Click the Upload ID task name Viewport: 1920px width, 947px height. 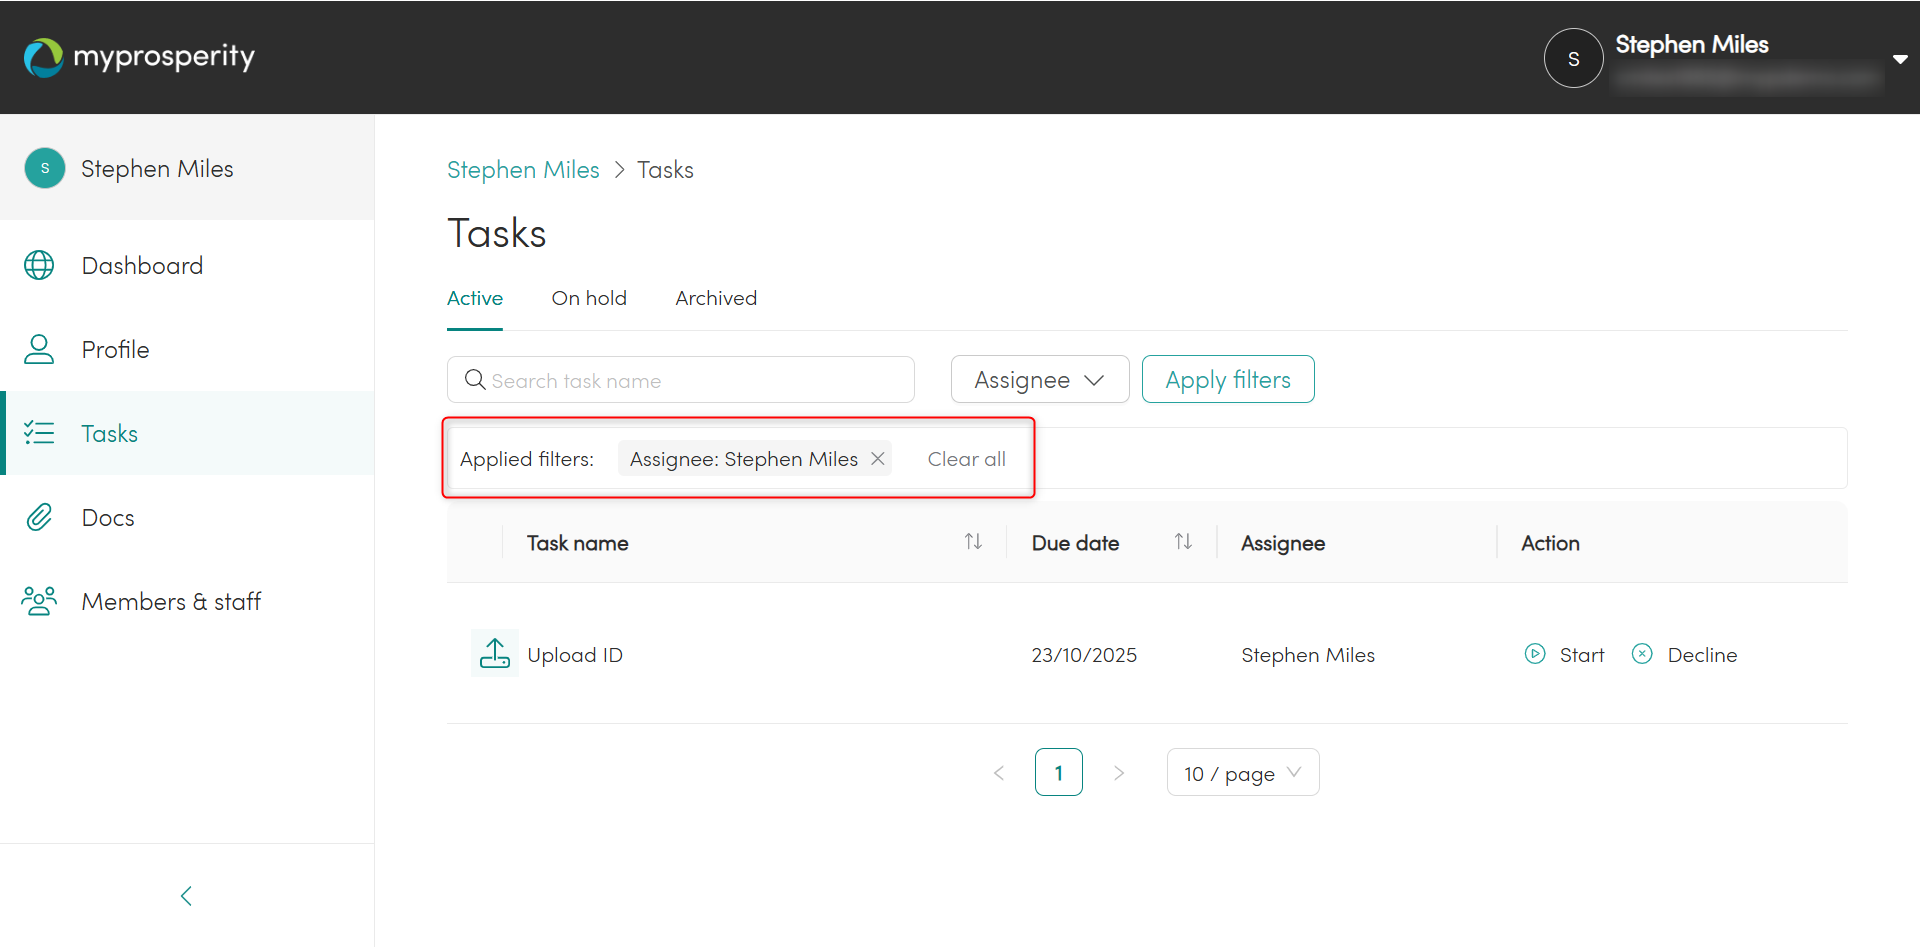575,655
